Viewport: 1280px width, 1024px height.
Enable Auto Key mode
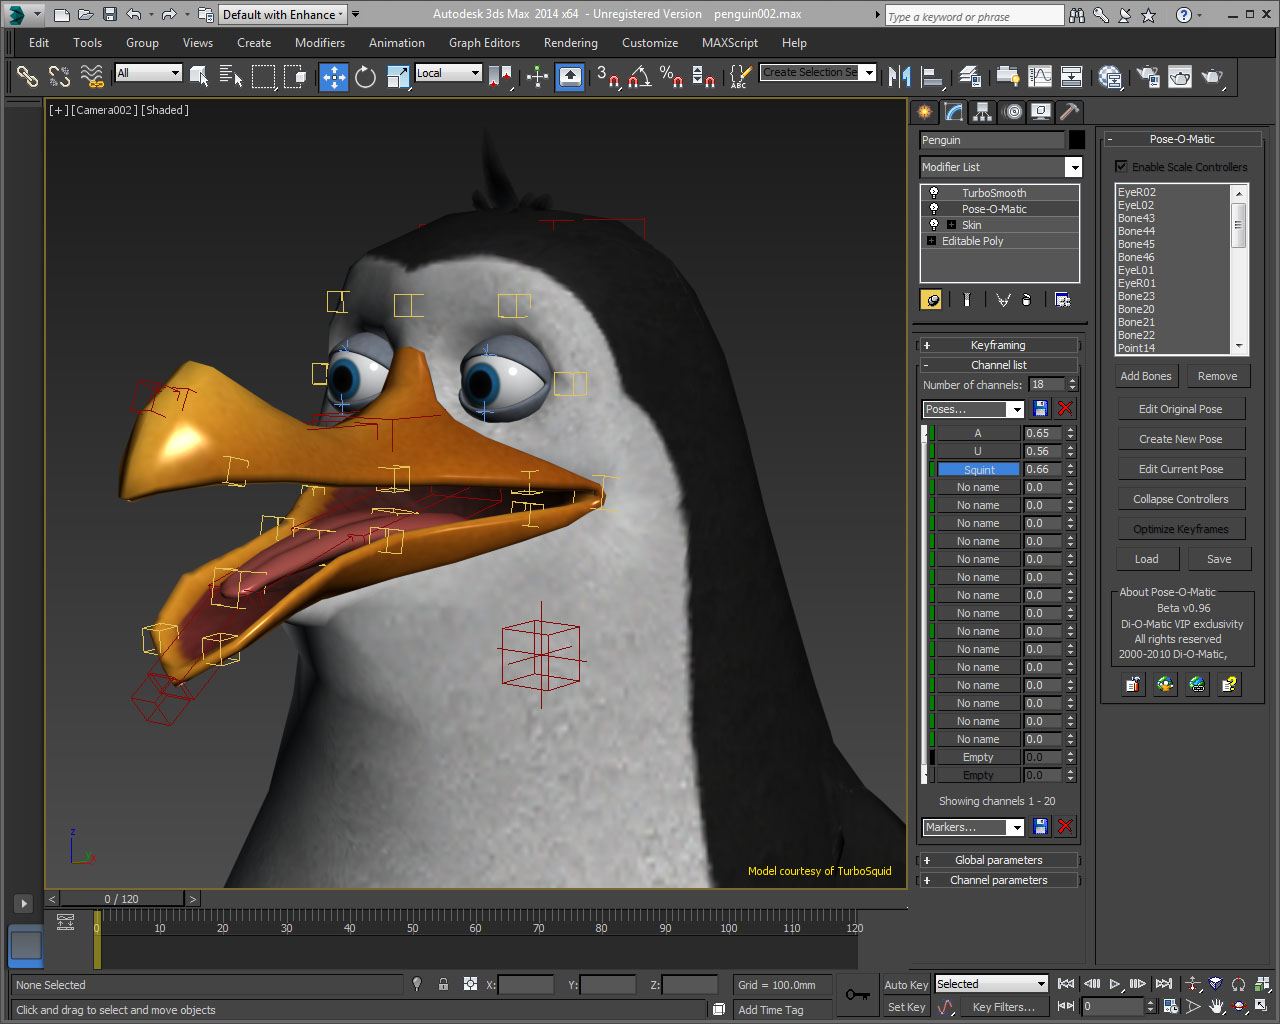905,984
